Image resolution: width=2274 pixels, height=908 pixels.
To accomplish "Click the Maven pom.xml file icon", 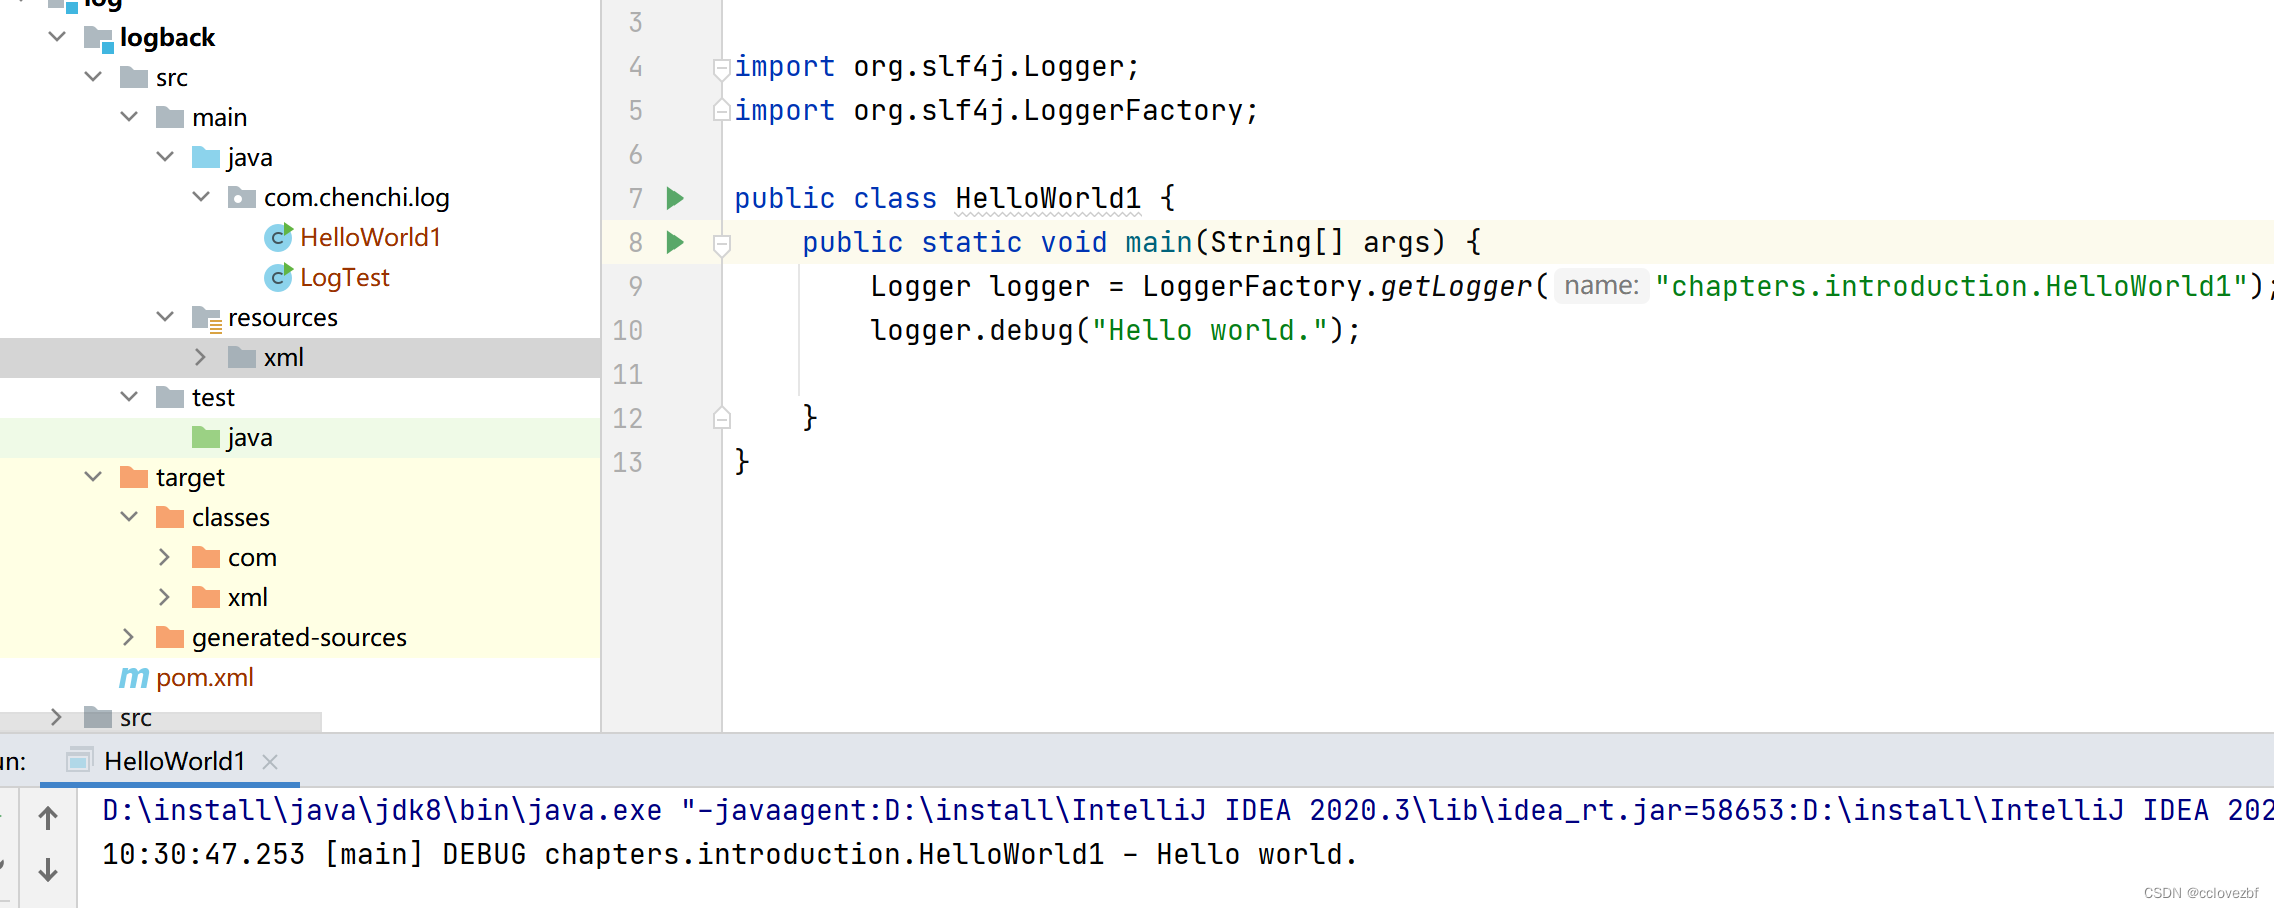I will coord(133,678).
